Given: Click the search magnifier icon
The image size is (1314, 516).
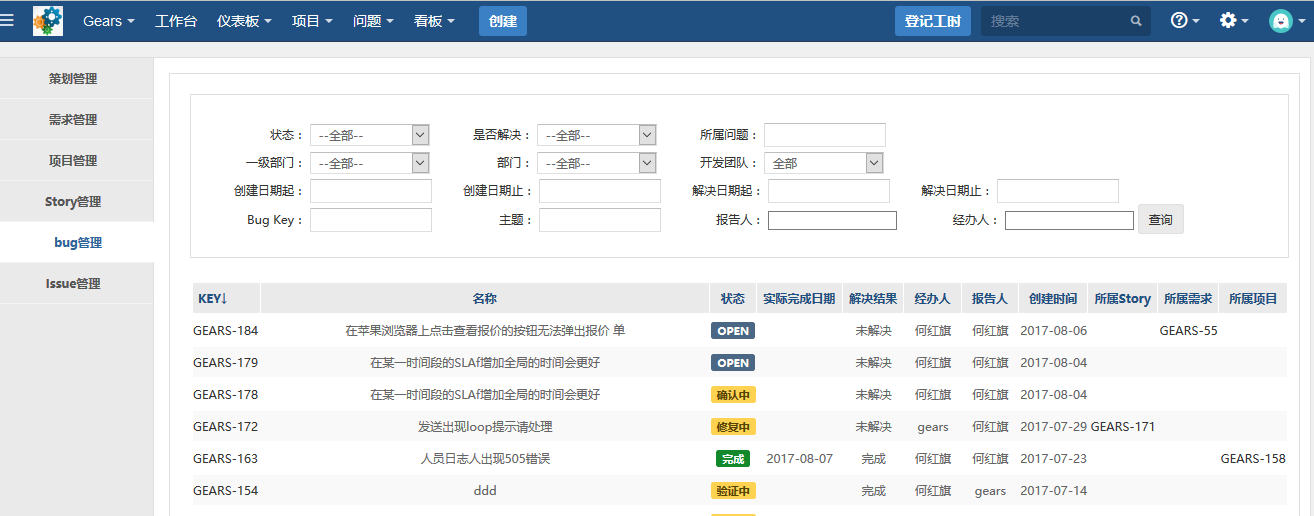Looking at the screenshot, I should (x=1136, y=21).
